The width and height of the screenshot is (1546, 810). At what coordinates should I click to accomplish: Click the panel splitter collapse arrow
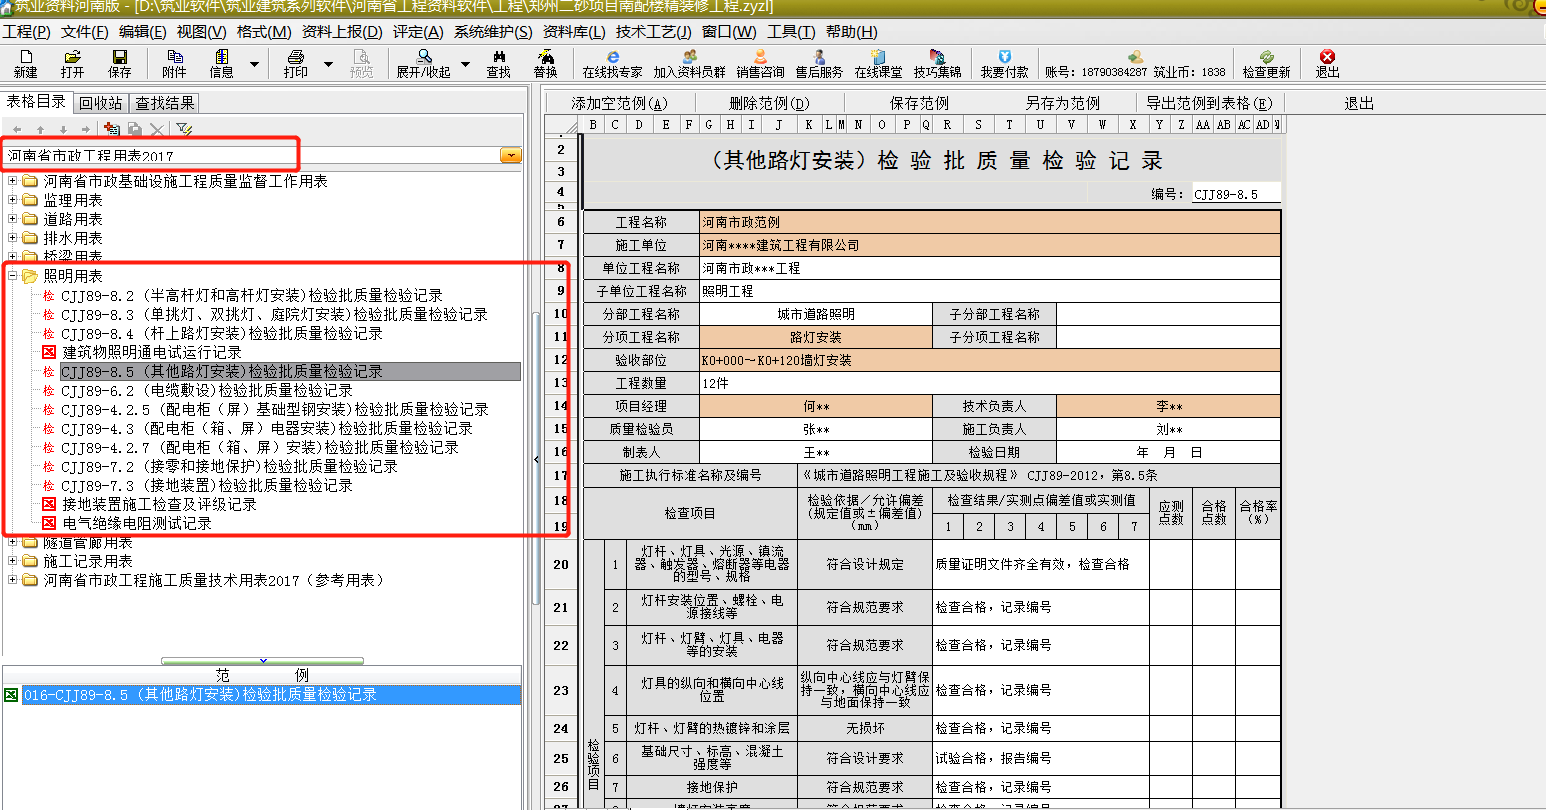point(536,459)
